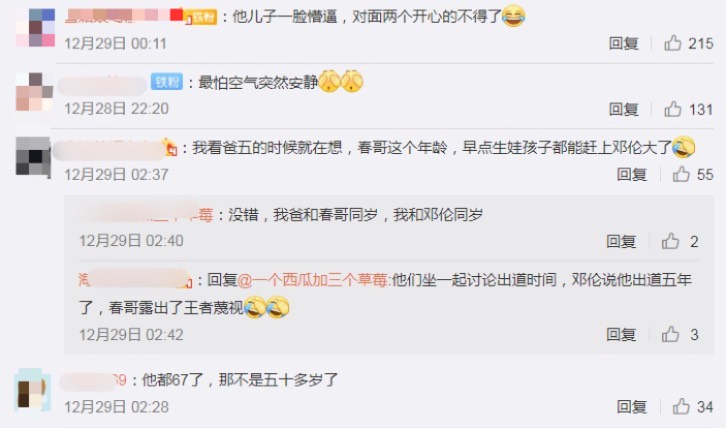Screen dimensions: 726x428
Task: Open avatar of the first commenter
Action: (x=36, y=27)
